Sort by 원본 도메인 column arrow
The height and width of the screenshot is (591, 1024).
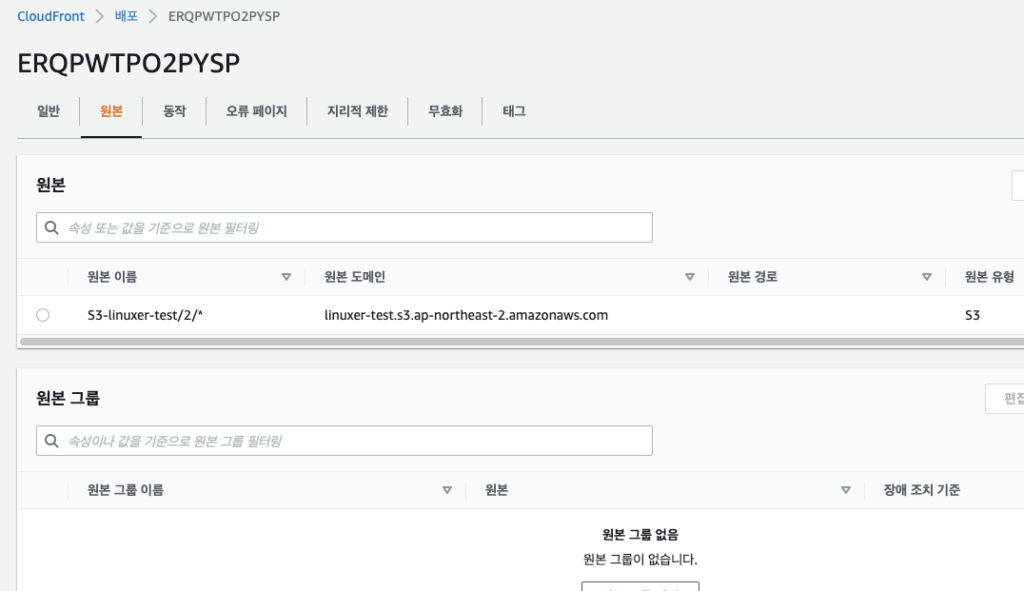689,277
